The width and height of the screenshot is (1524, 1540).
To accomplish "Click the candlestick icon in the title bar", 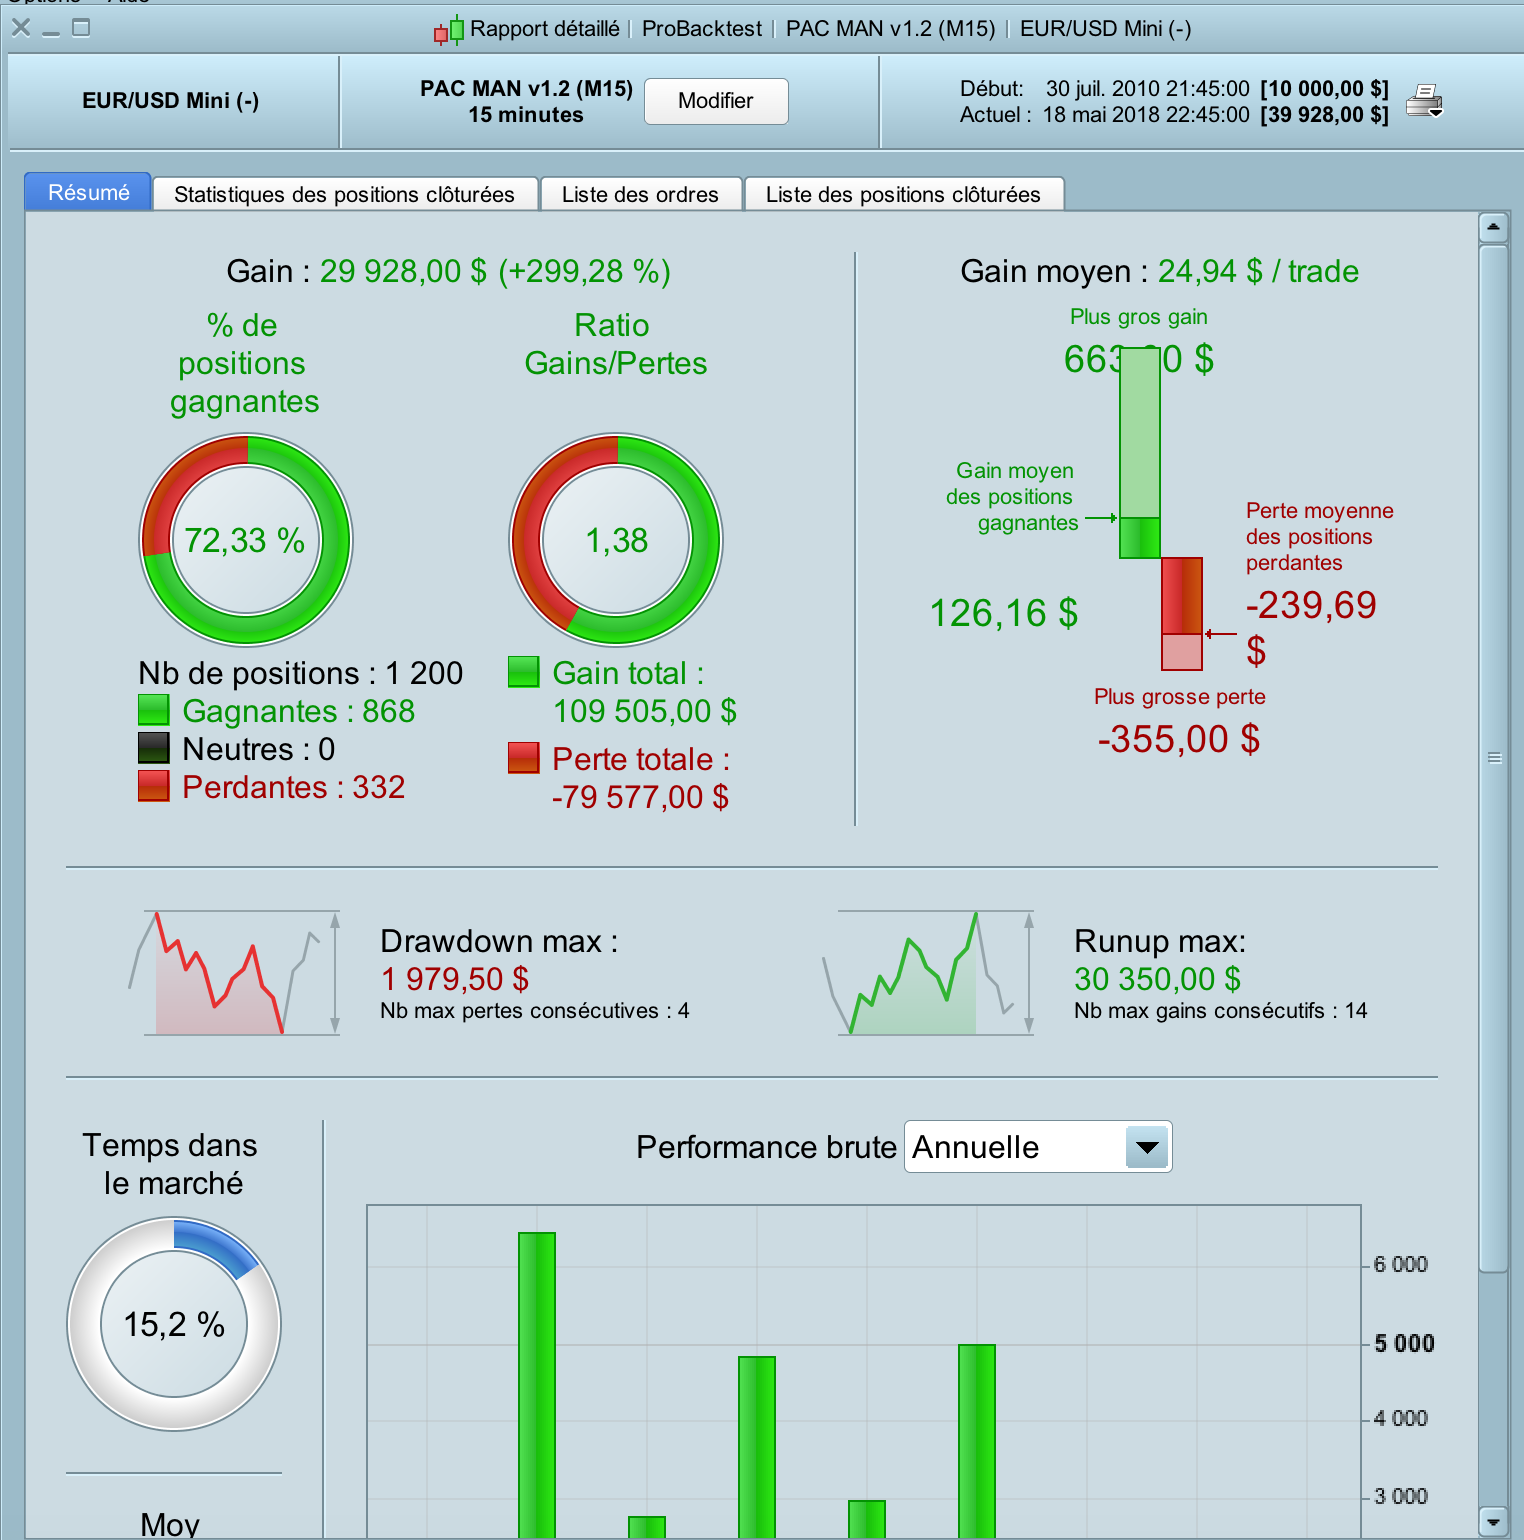I will [x=449, y=30].
